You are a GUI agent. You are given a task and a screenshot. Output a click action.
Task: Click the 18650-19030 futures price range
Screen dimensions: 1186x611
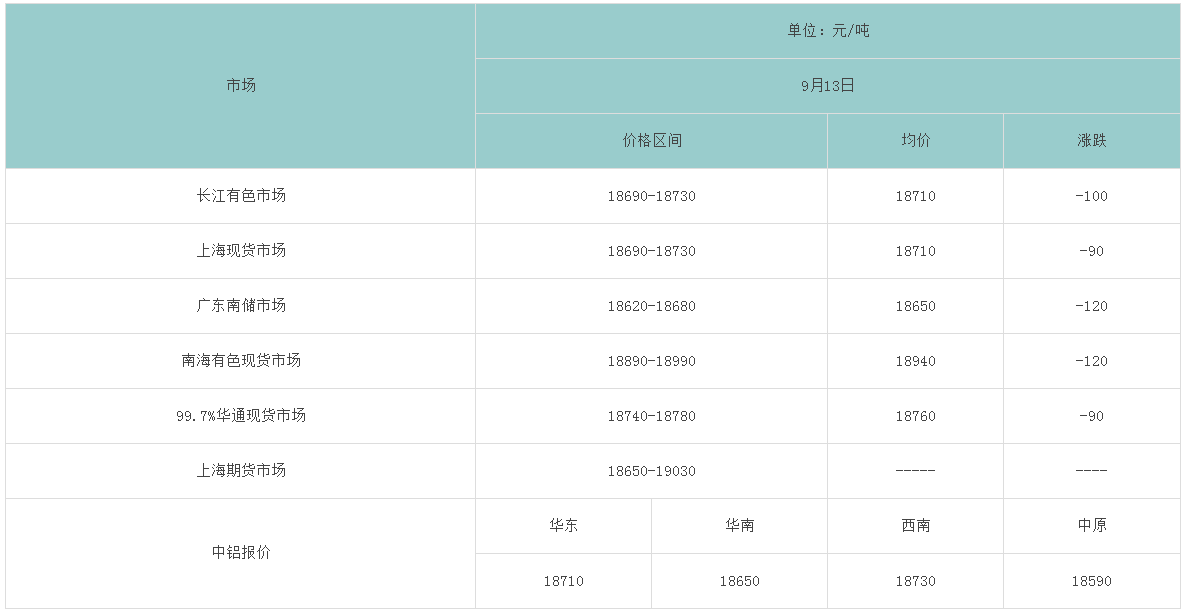pos(651,471)
